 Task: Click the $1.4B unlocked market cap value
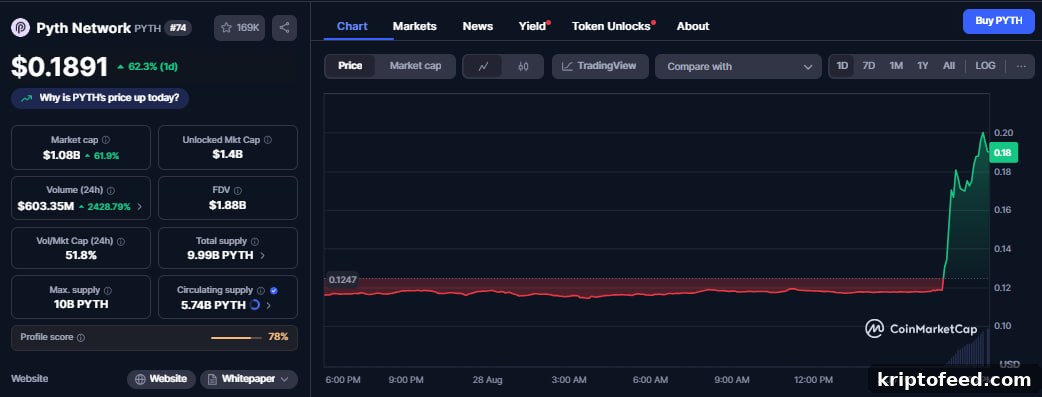point(227,155)
